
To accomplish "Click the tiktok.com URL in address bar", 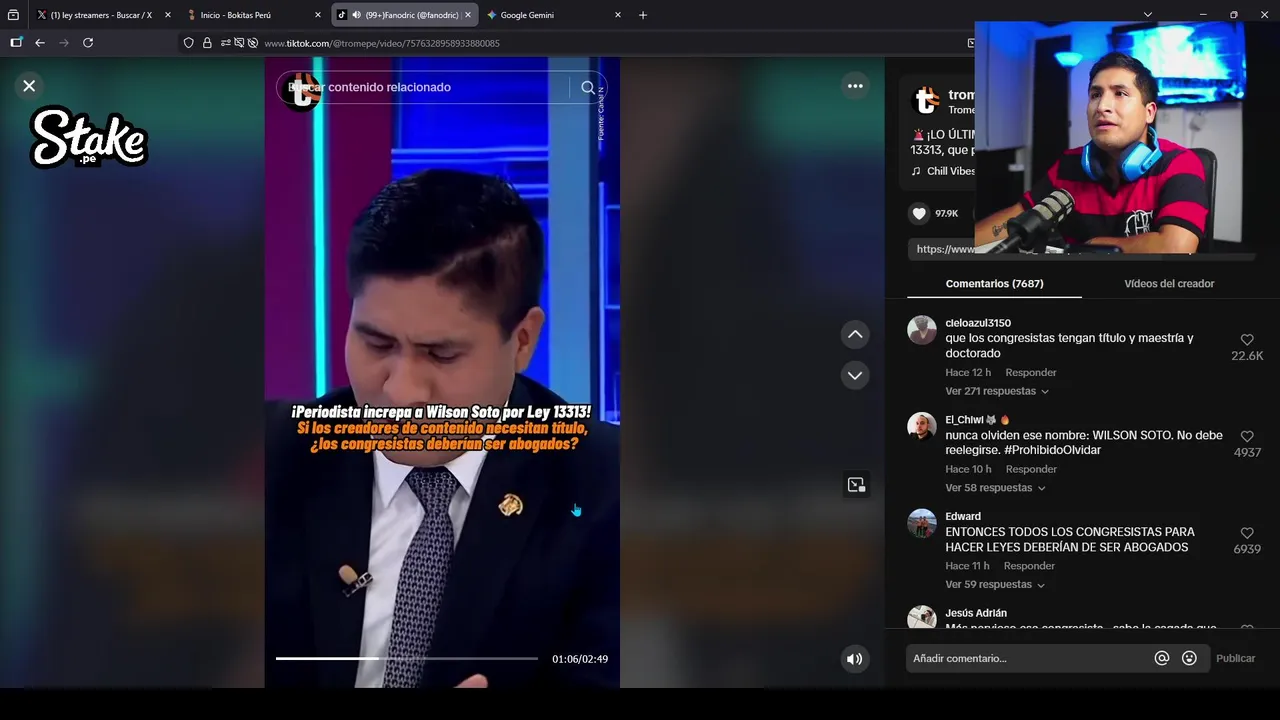I will [382, 43].
